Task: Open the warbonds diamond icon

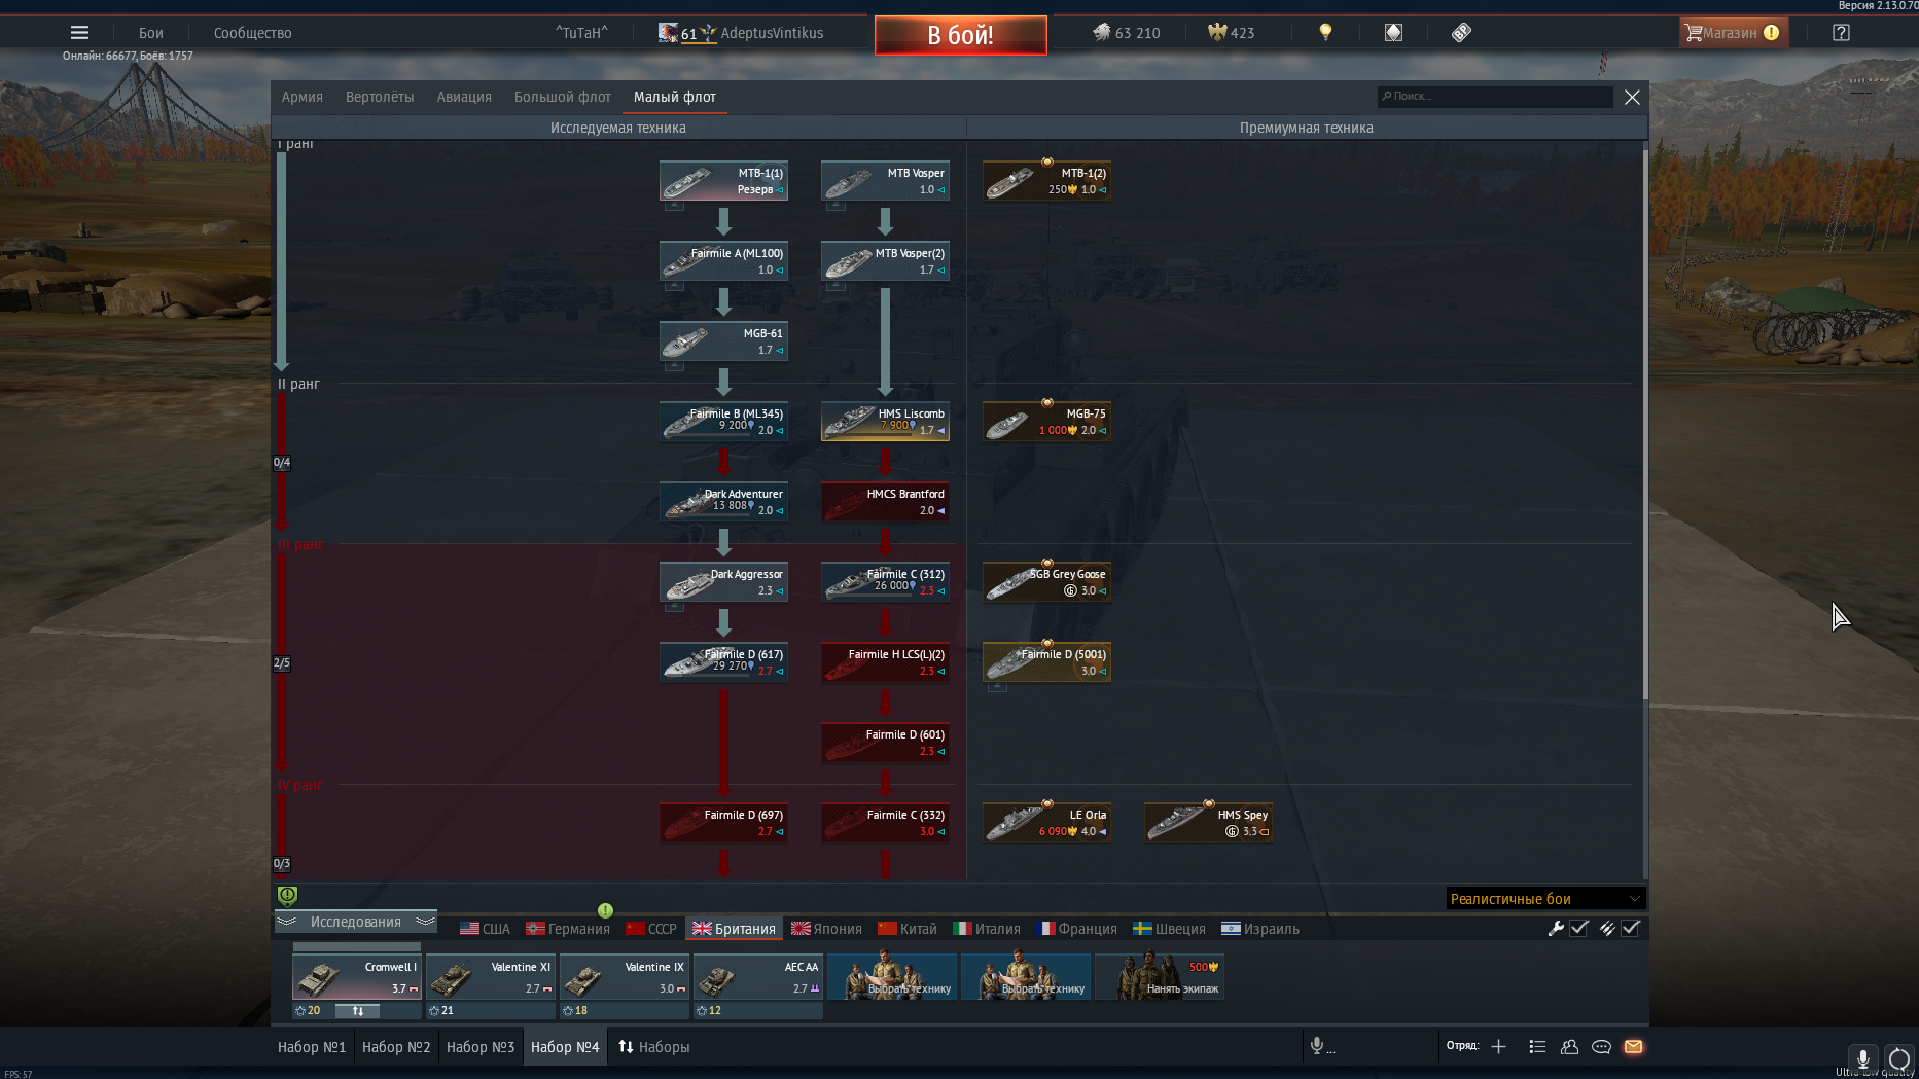Action: point(1393,33)
